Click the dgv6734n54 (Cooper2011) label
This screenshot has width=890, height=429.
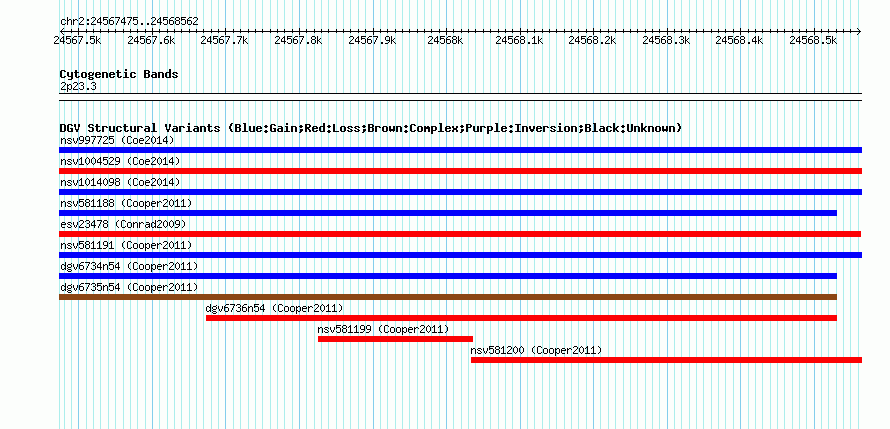tap(129, 266)
